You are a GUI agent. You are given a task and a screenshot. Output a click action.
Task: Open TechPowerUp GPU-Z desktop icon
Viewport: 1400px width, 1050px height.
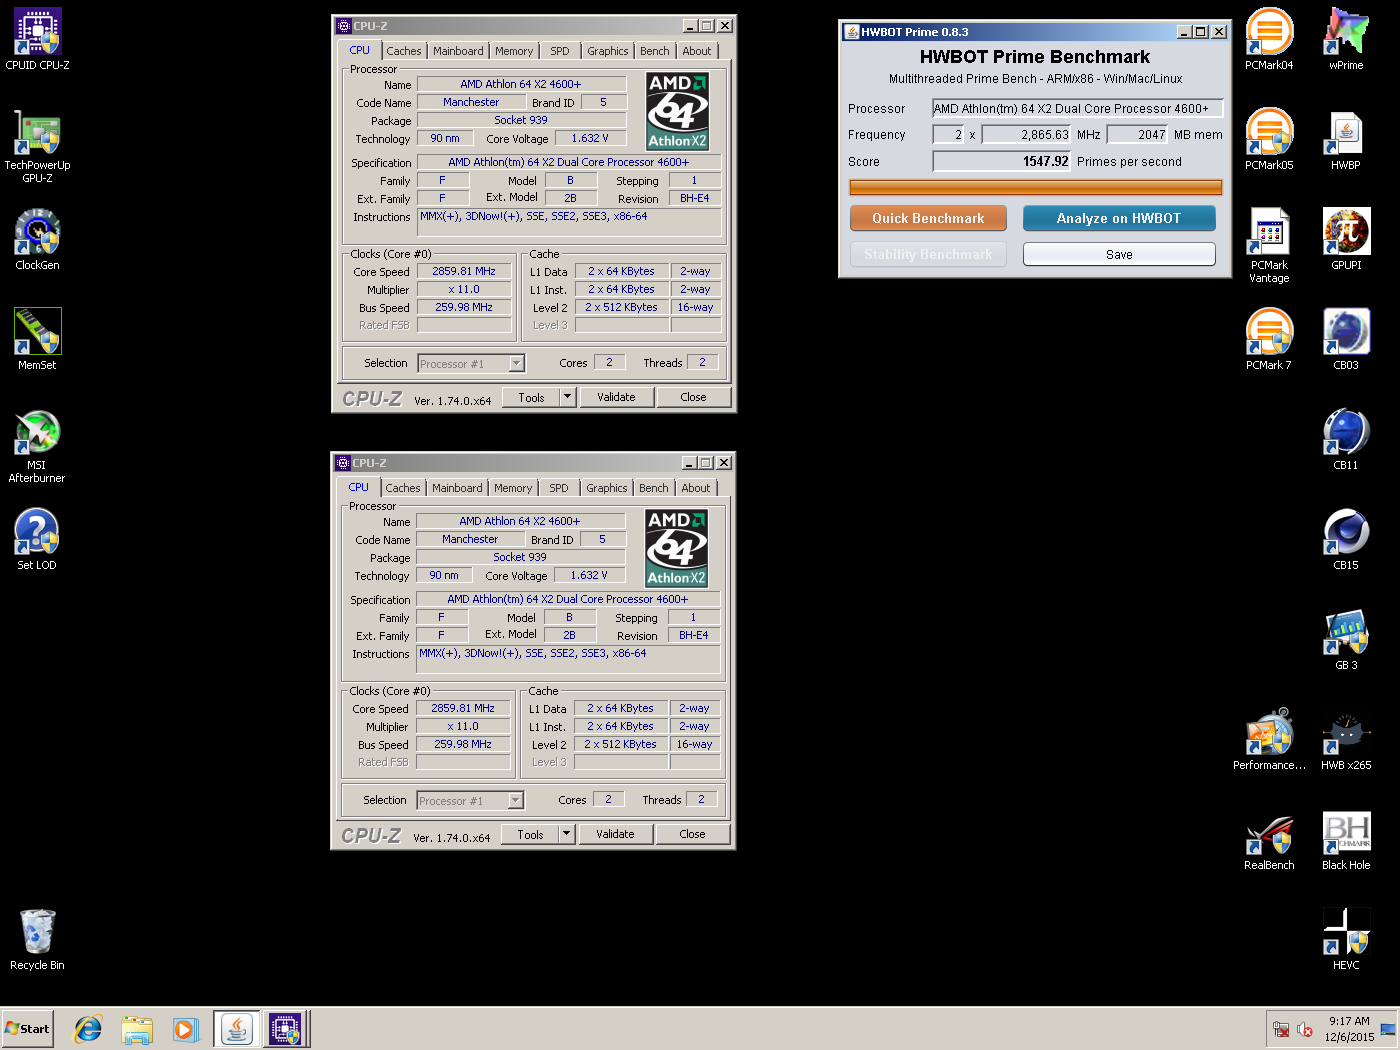[37, 146]
